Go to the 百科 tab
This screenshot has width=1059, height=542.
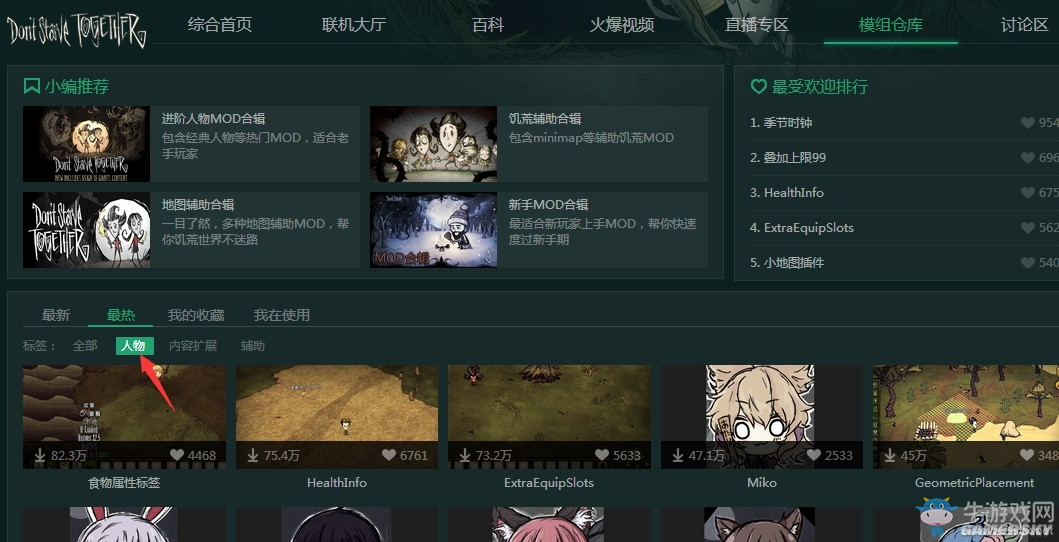[488, 25]
